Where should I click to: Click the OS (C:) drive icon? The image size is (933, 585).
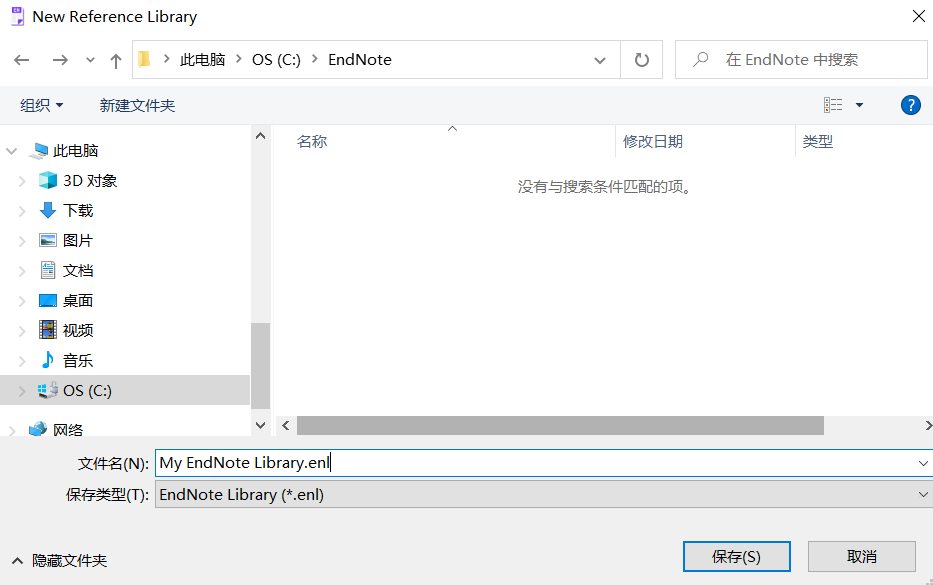point(48,390)
